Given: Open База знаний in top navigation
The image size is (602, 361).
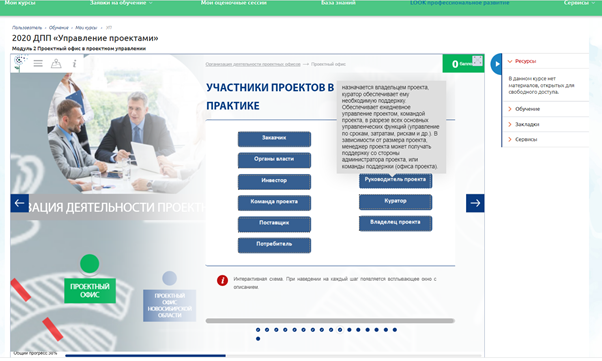Looking at the screenshot, I should (x=338, y=3).
